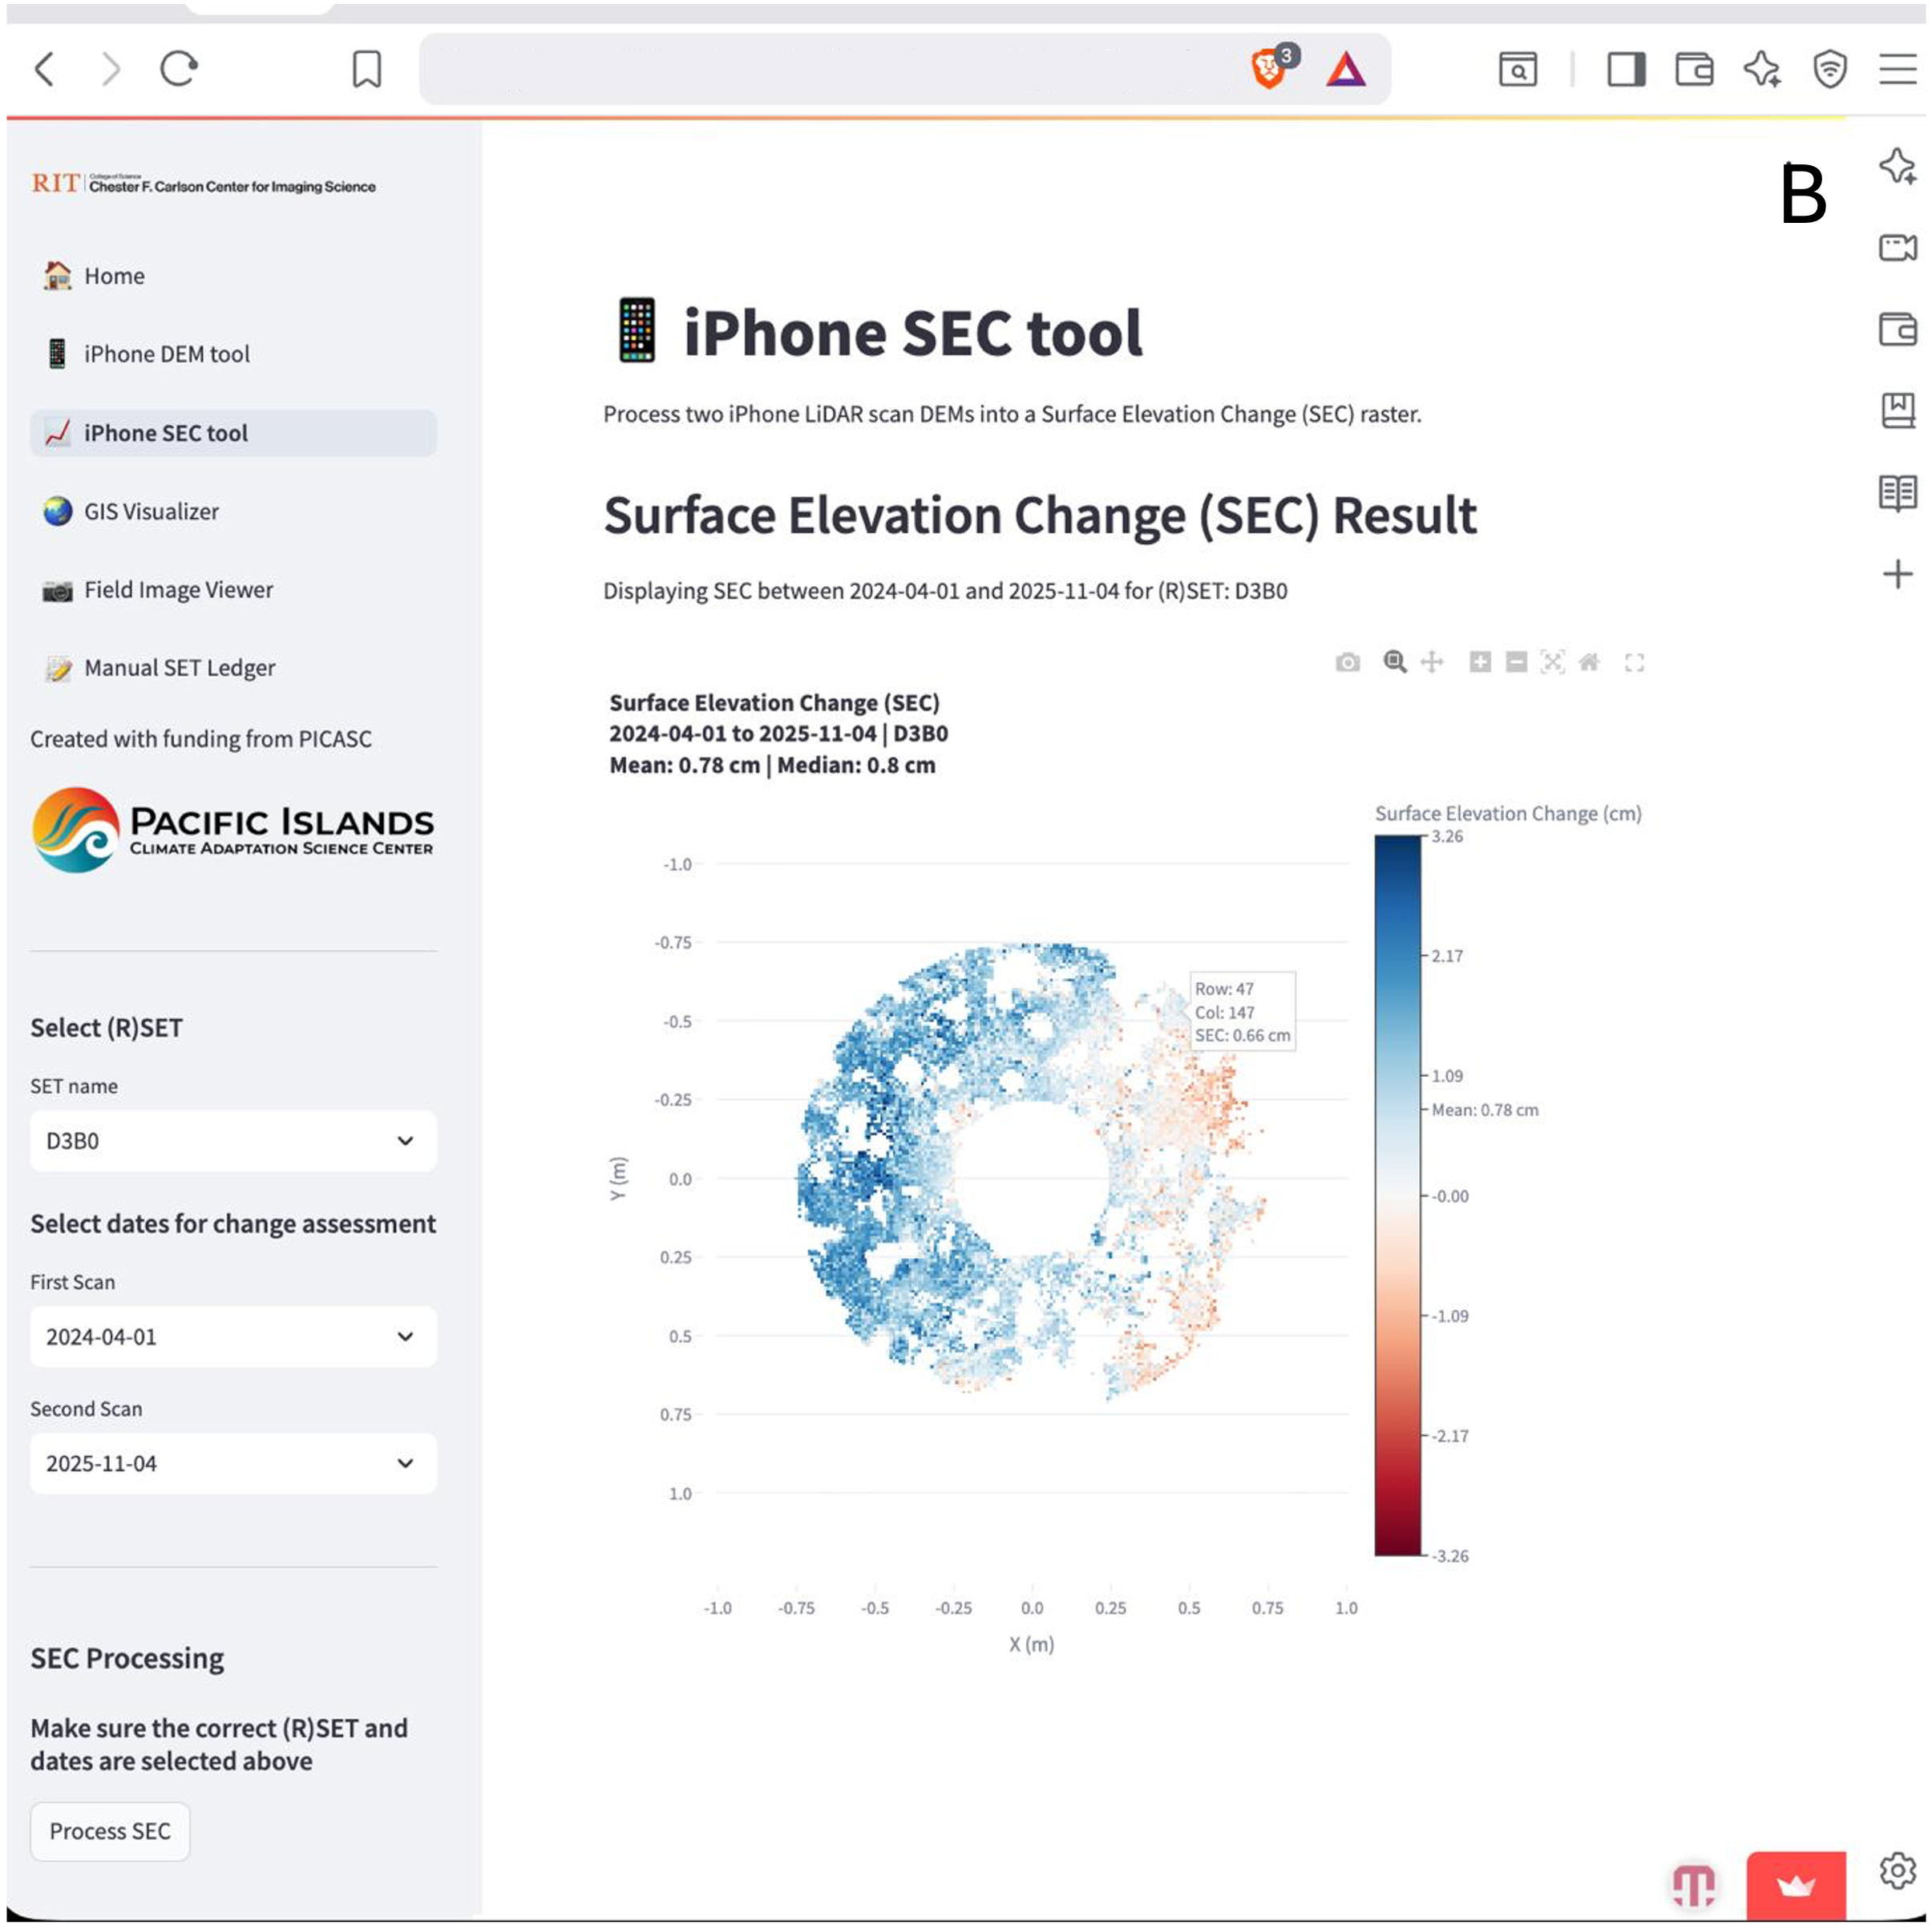The image size is (1932, 1925).
Task: Navigate to Manual SET Ledger
Action: click(x=179, y=668)
